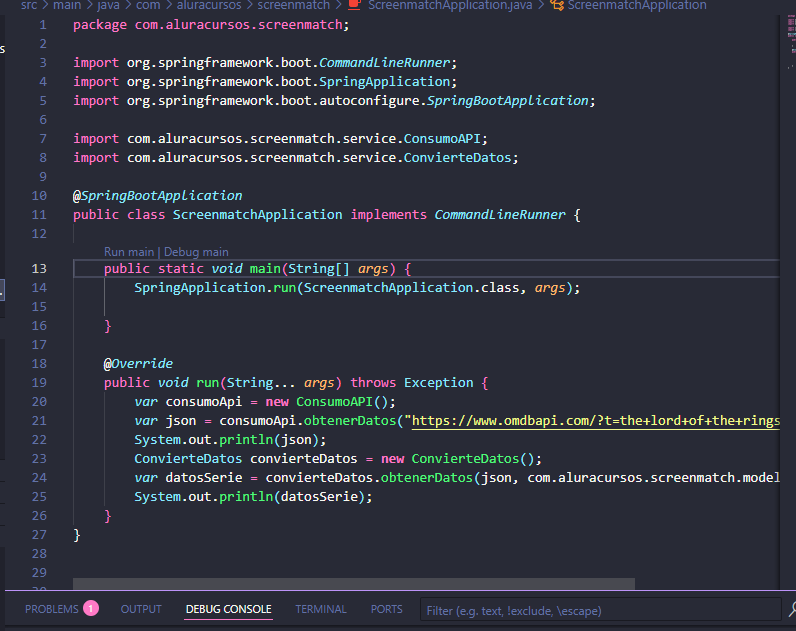Viewport: 796px width, 631px height.
Task: Open the ScreenmatchApplication class breadcrumb segment
Action: click(637, 5)
